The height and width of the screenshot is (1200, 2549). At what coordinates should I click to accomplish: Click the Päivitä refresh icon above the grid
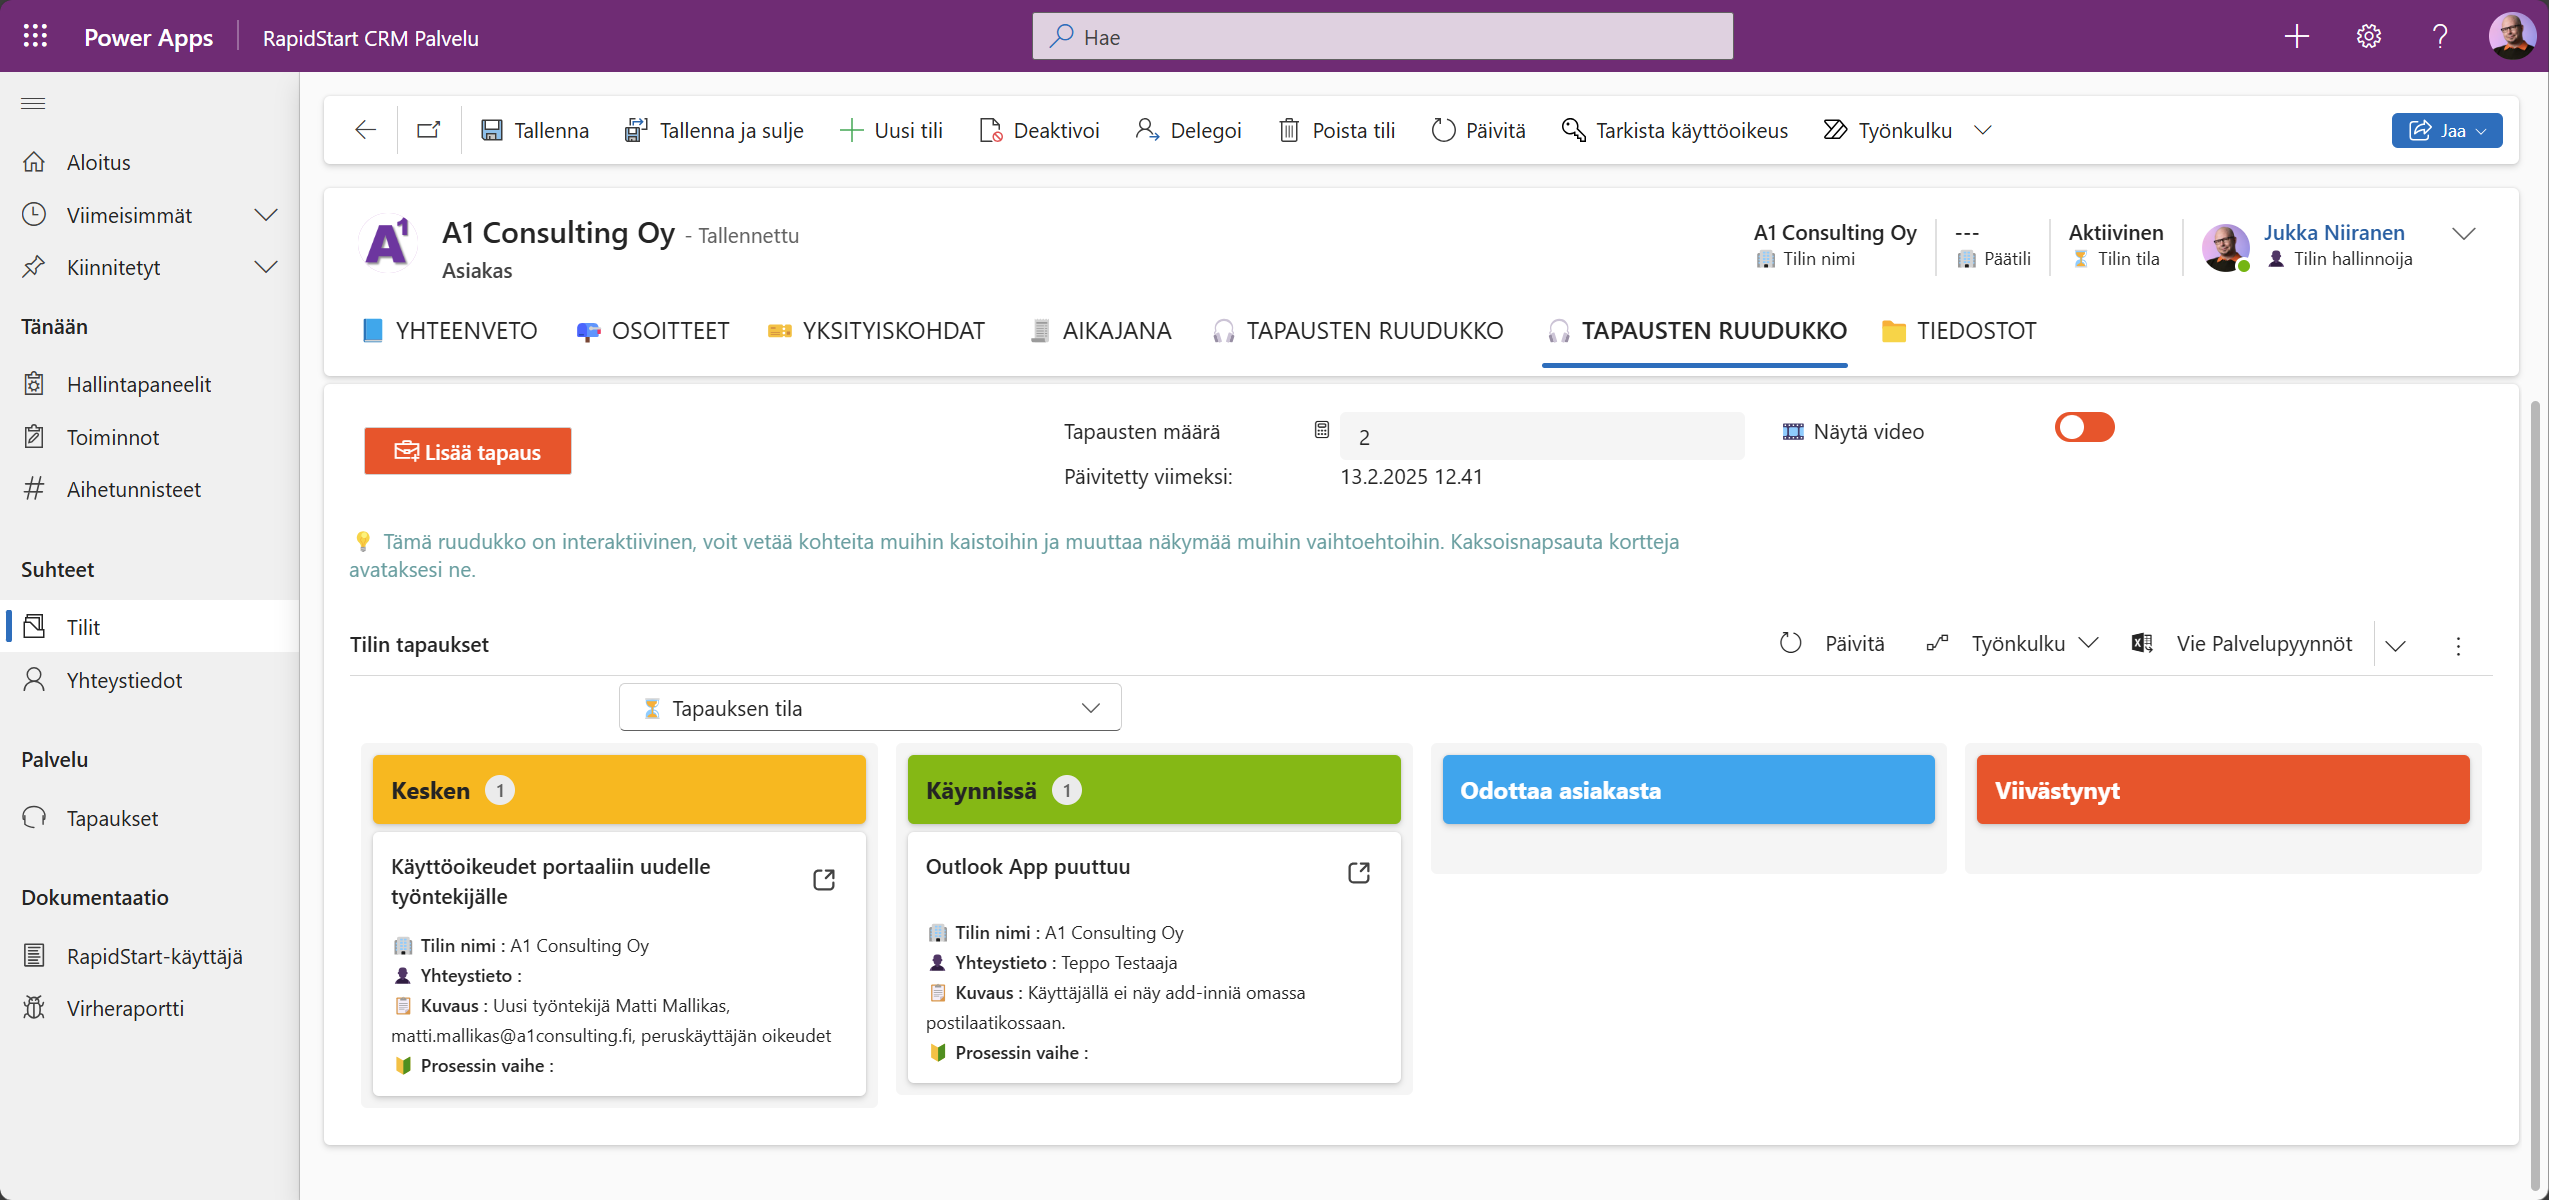tap(1790, 643)
